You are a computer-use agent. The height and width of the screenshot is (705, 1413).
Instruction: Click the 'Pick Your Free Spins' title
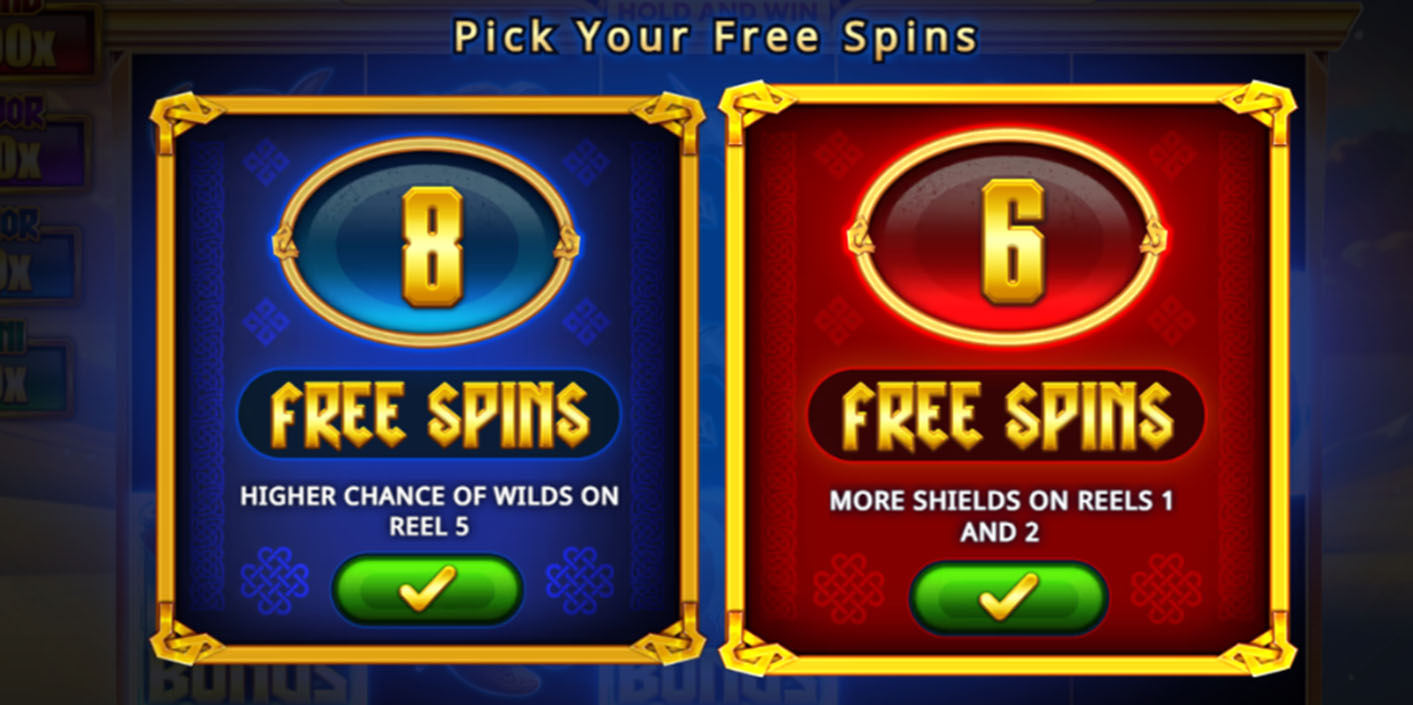tap(715, 37)
